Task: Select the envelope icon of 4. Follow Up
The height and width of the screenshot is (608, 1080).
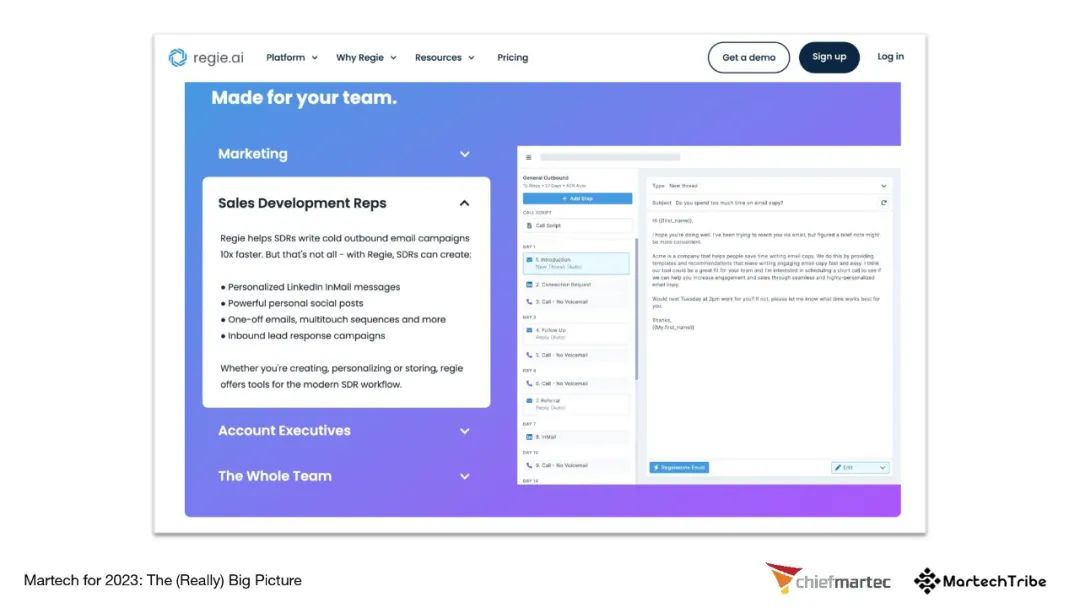Action: coord(529,331)
